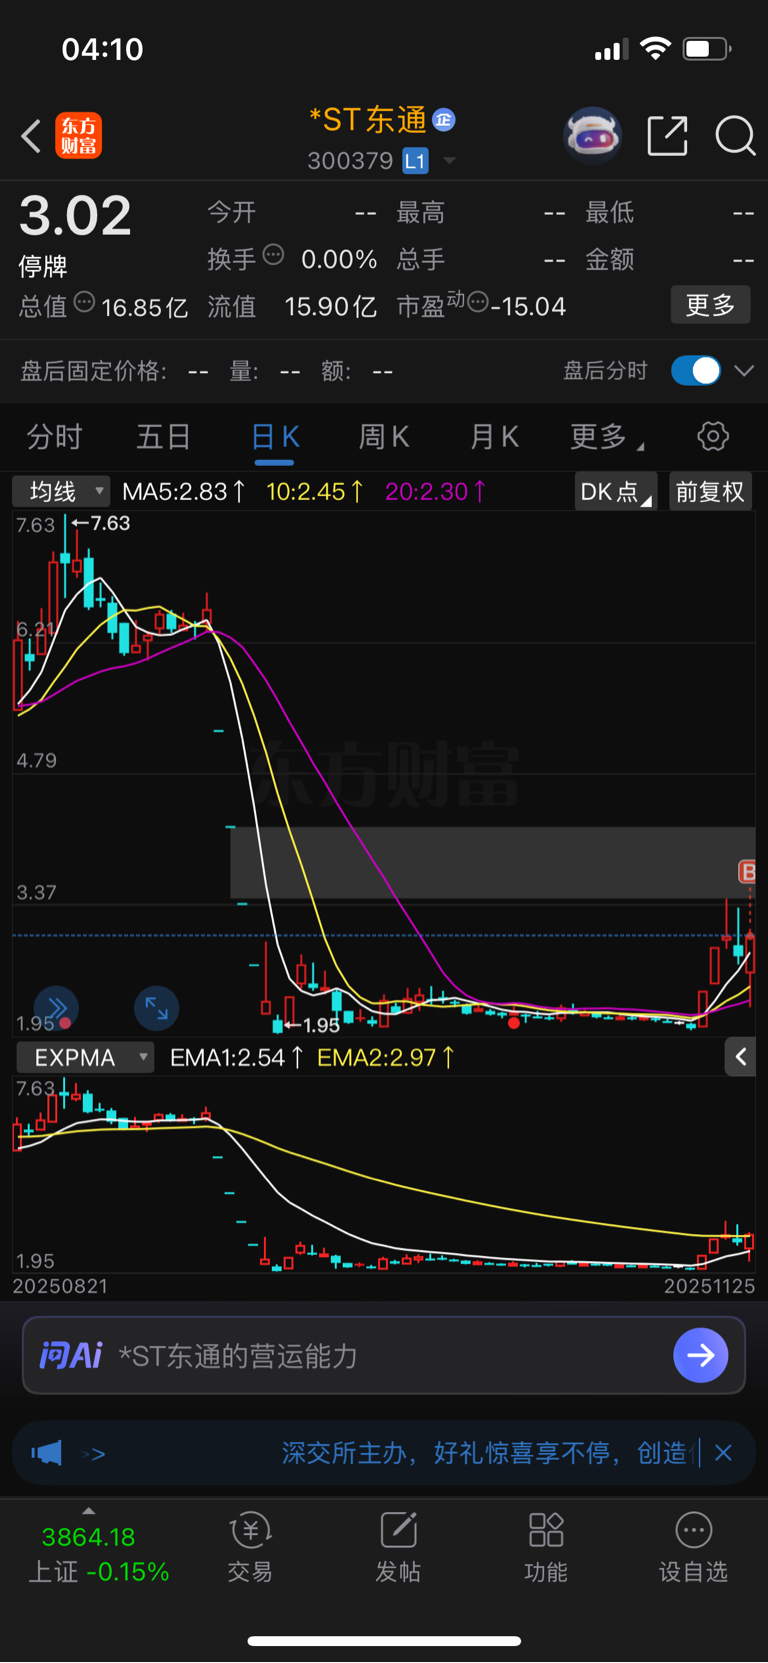Open the 深交所主办 announcement link

coord(484,1453)
